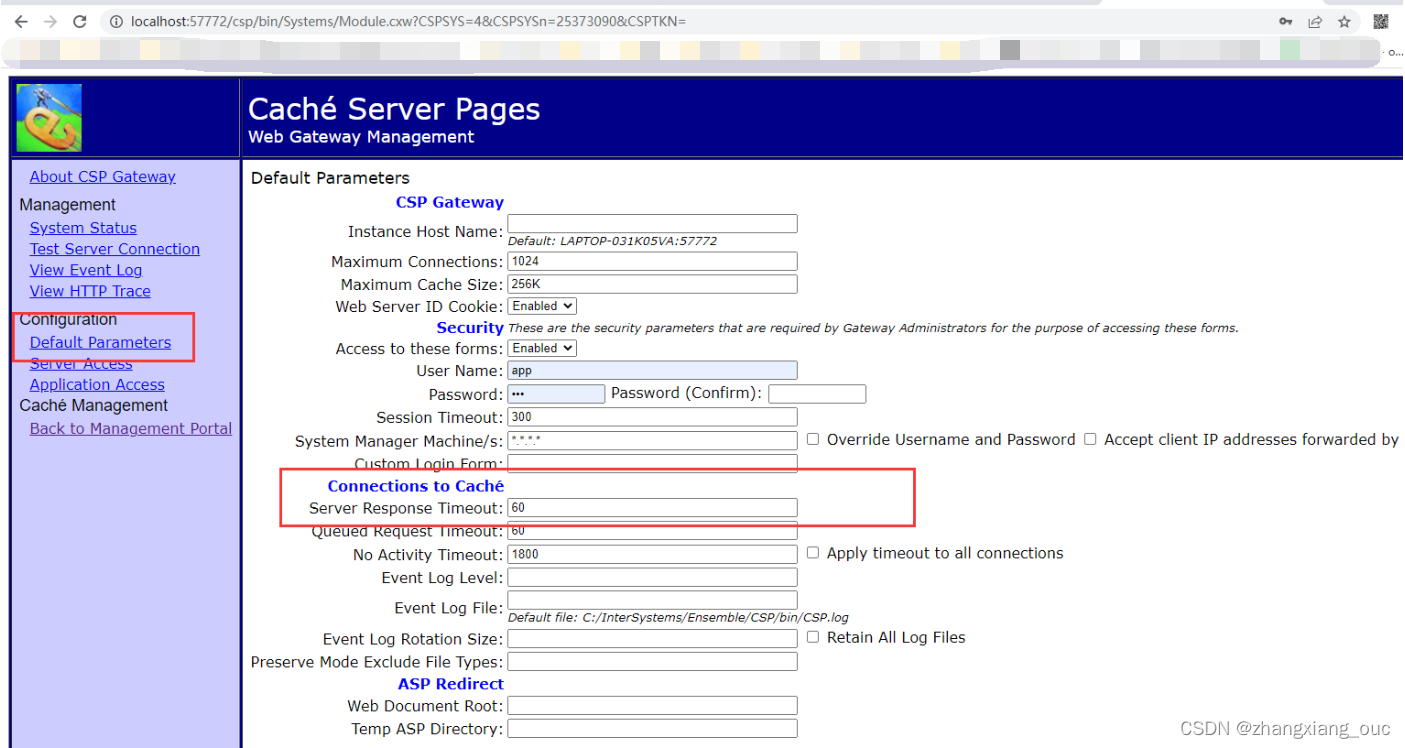Viewport: 1405px width, 748px height.
Task: Click the Queued Request Timeout field
Action: pos(652,531)
